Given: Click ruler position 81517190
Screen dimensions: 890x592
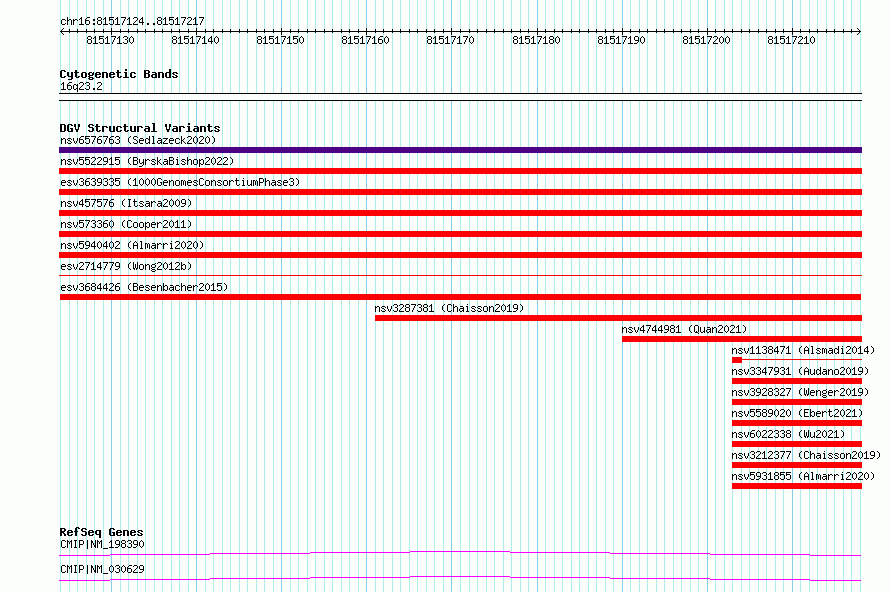Looking at the screenshot, I should coord(622,40).
